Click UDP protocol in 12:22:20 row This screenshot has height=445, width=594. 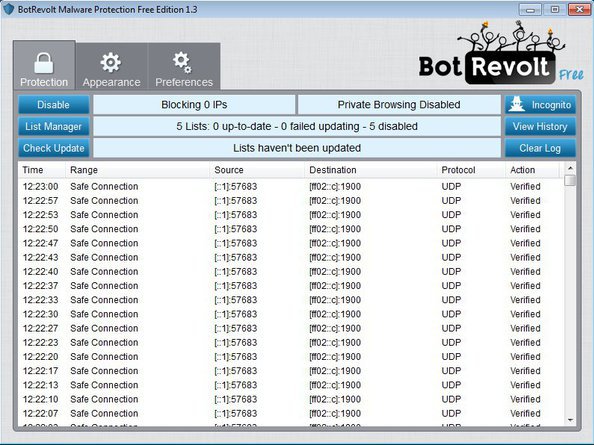[x=451, y=357]
